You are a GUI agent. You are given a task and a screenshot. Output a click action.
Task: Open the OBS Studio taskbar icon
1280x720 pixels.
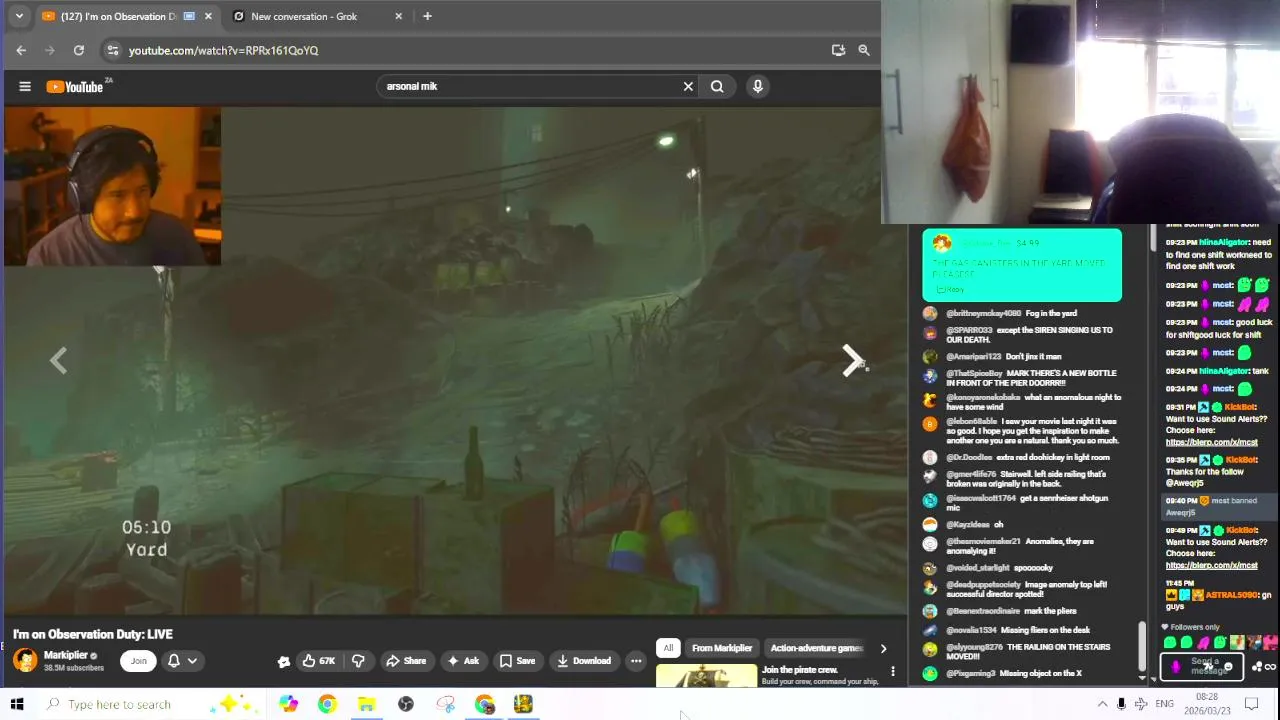pyautogui.click(x=405, y=705)
